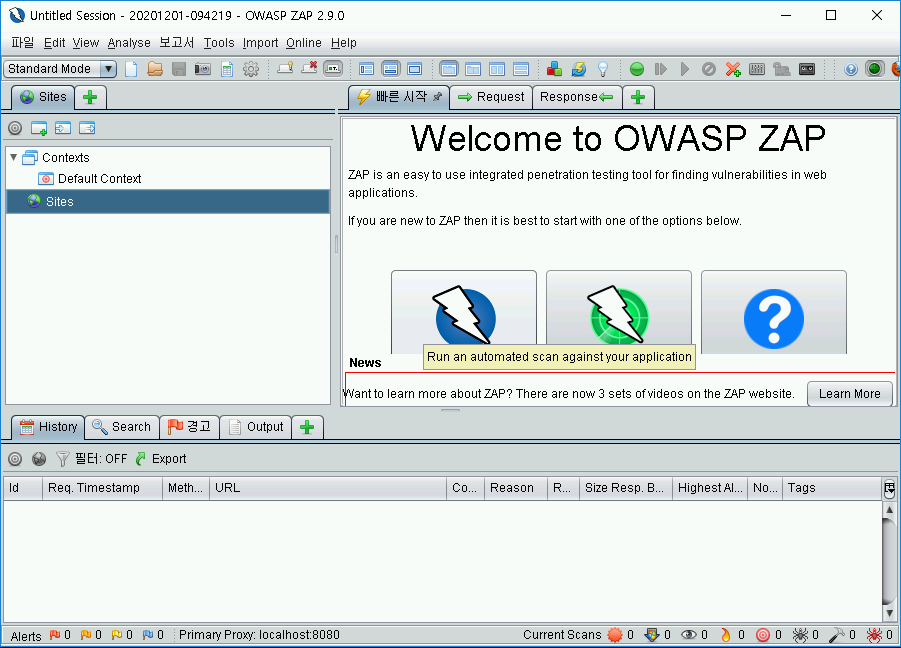
Task: Click the lightbulb tips icon
Action: tap(603, 69)
